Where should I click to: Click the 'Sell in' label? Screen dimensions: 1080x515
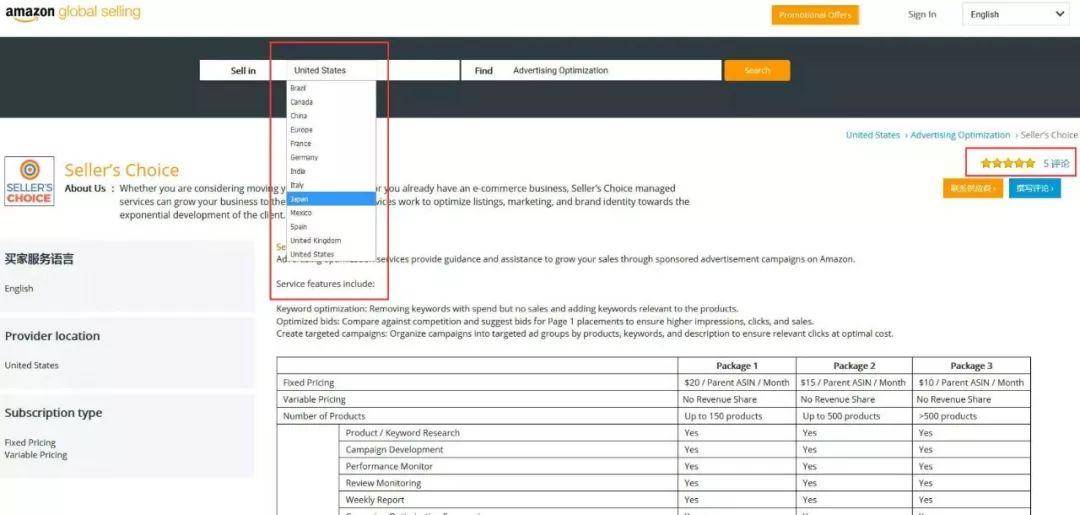point(243,70)
